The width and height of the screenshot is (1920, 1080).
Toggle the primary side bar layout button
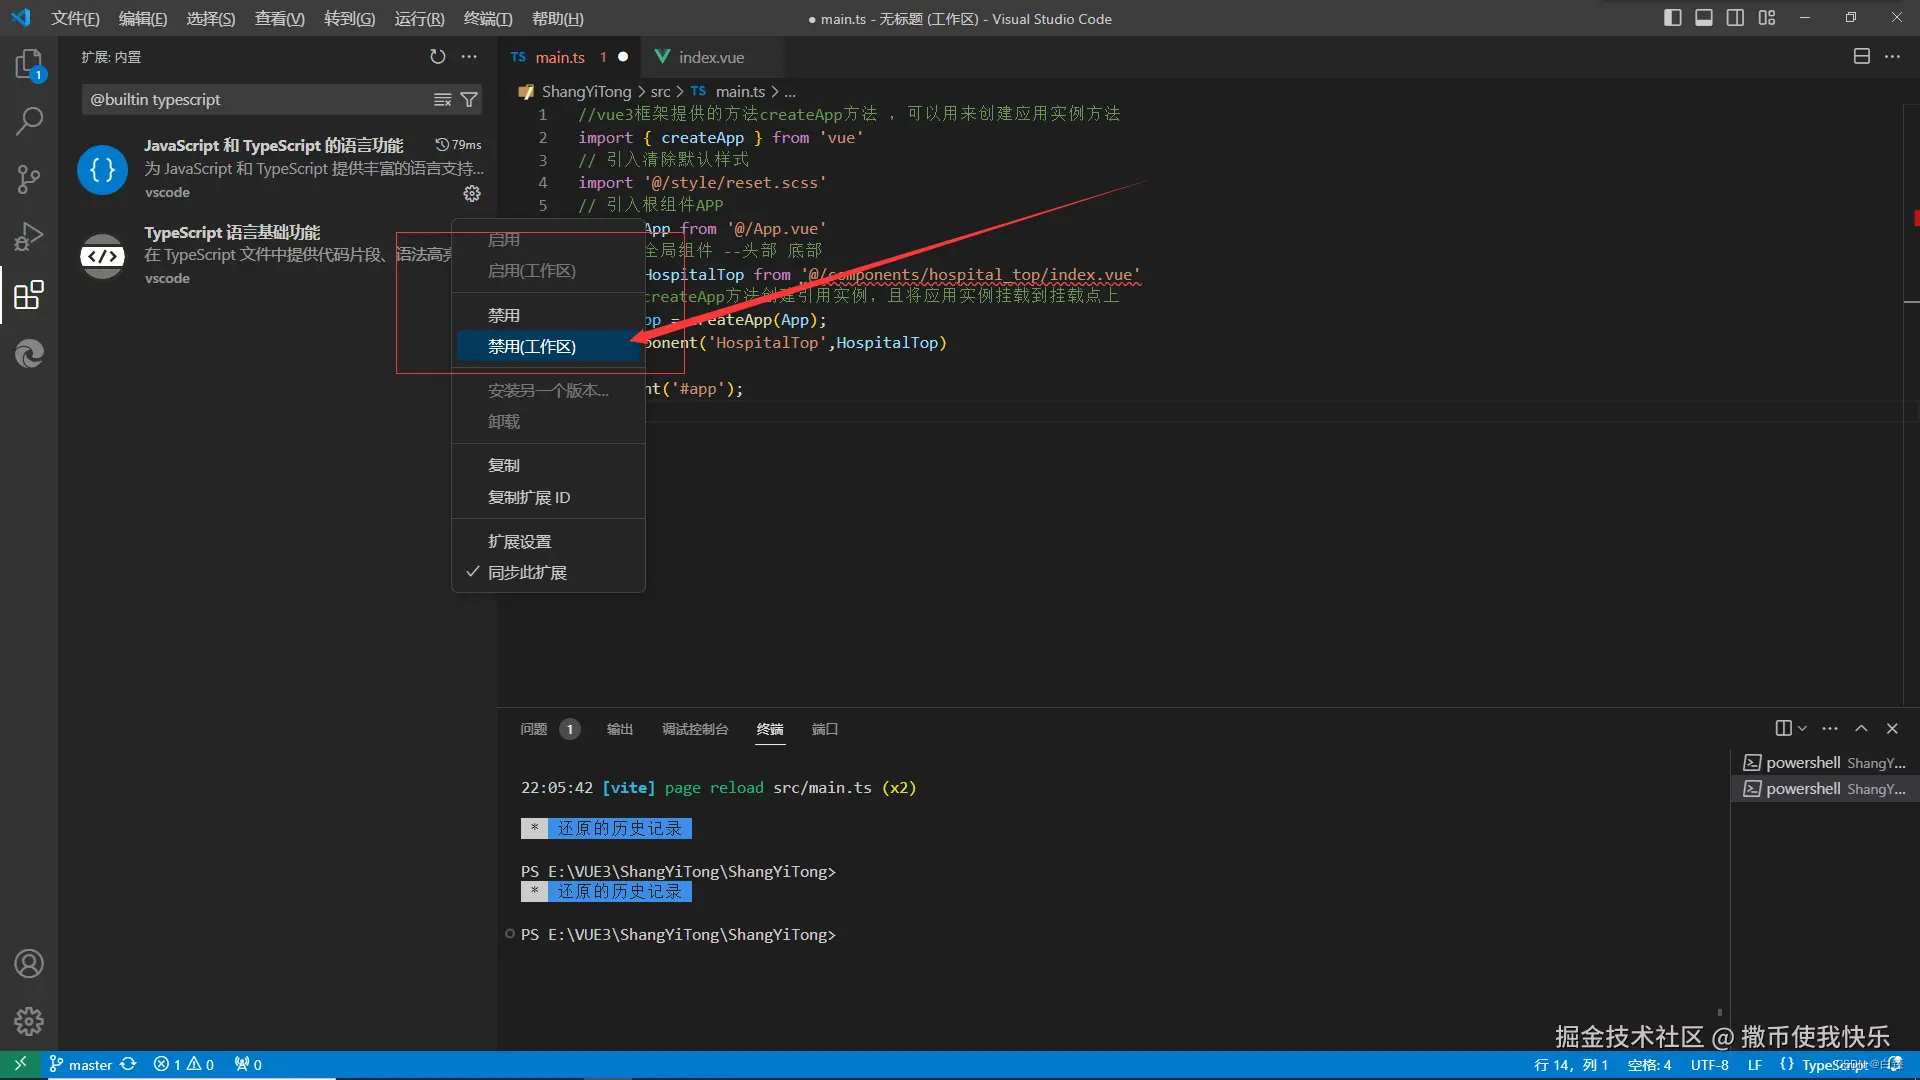(1672, 18)
